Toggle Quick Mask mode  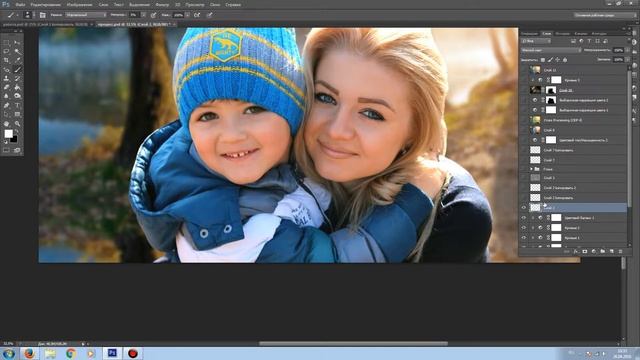(6, 151)
